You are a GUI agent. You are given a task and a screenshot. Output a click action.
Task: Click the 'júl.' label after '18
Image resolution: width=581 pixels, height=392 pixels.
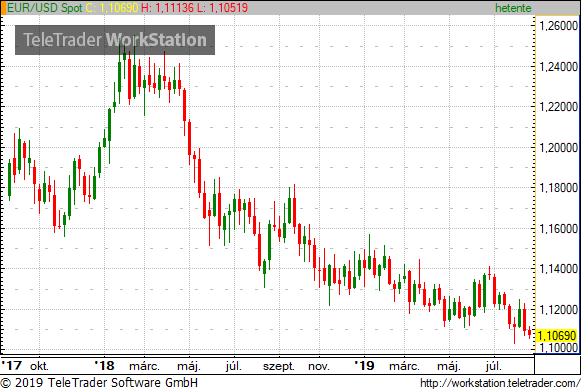pyautogui.click(x=233, y=366)
